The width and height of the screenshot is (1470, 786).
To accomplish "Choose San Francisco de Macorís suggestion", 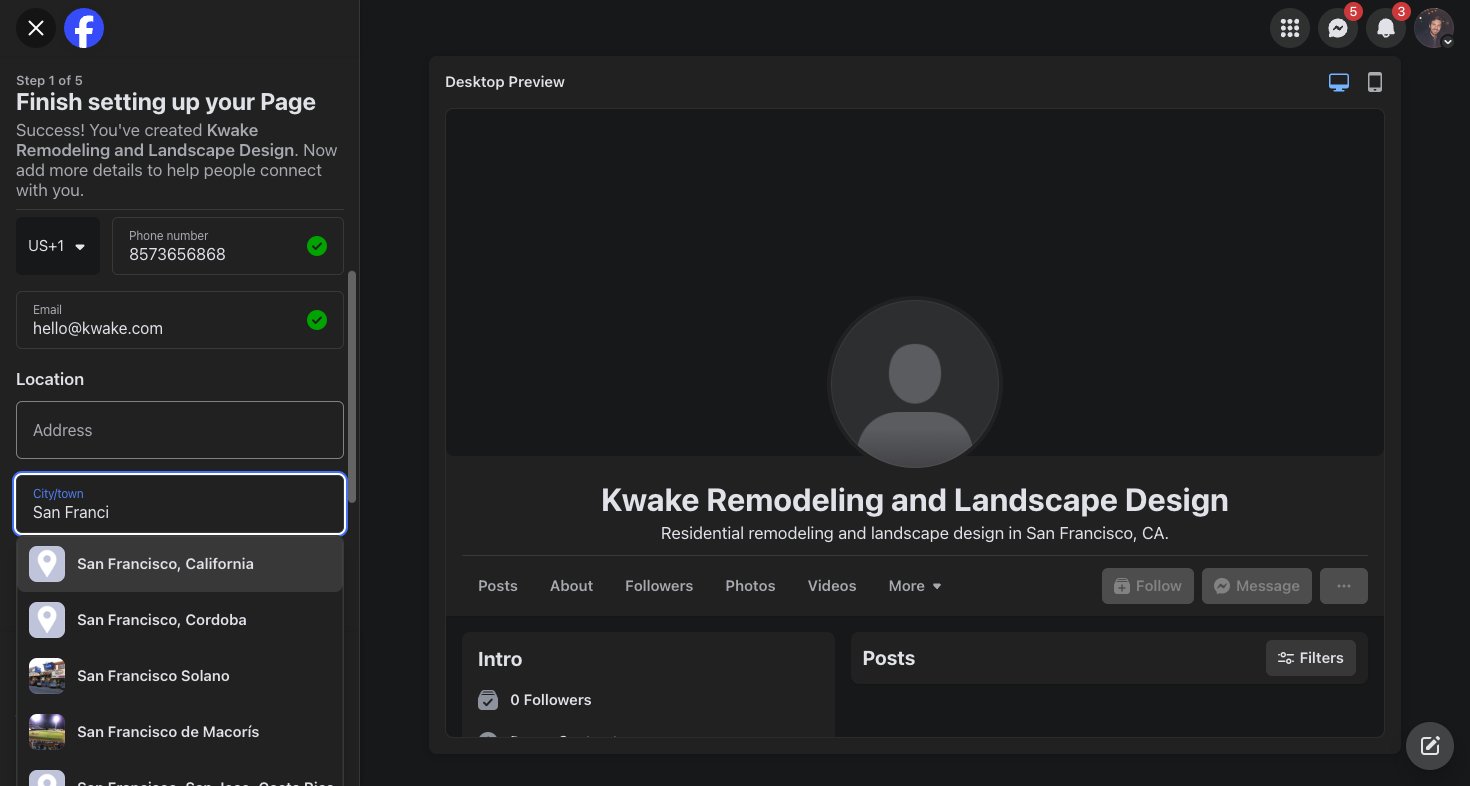I will tap(180, 732).
